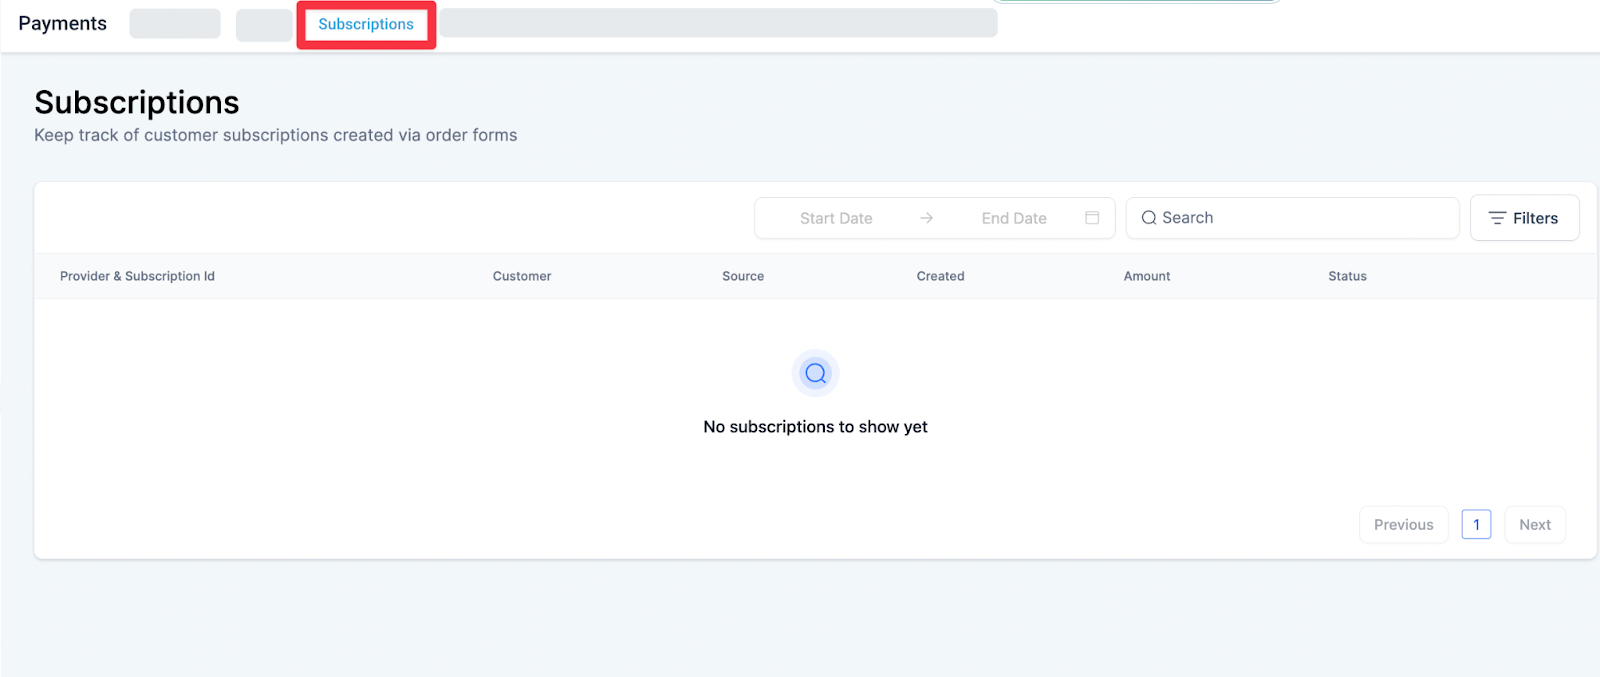Click the Amount column header
Image resolution: width=1600 pixels, height=677 pixels.
tap(1147, 276)
